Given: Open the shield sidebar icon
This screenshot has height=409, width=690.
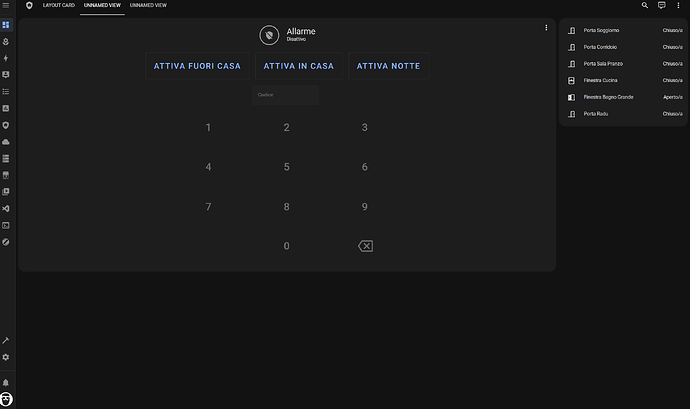Looking at the screenshot, I should pos(6,125).
